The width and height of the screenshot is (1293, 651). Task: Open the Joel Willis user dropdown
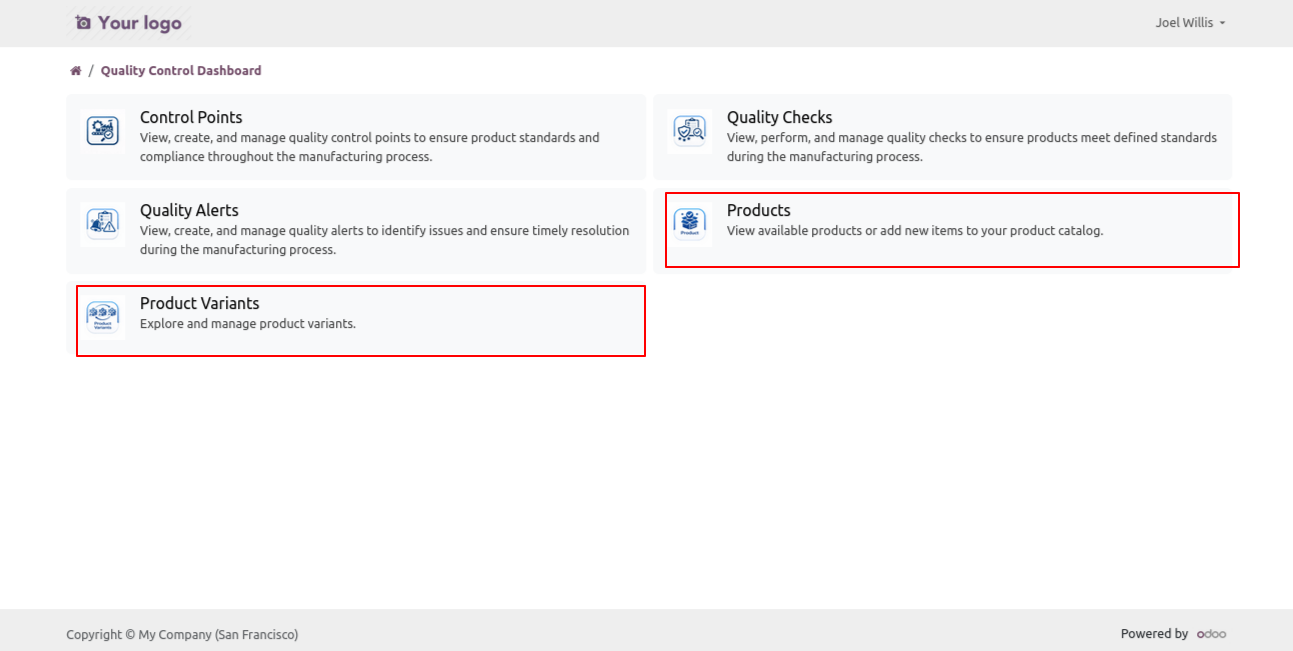click(1190, 23)
